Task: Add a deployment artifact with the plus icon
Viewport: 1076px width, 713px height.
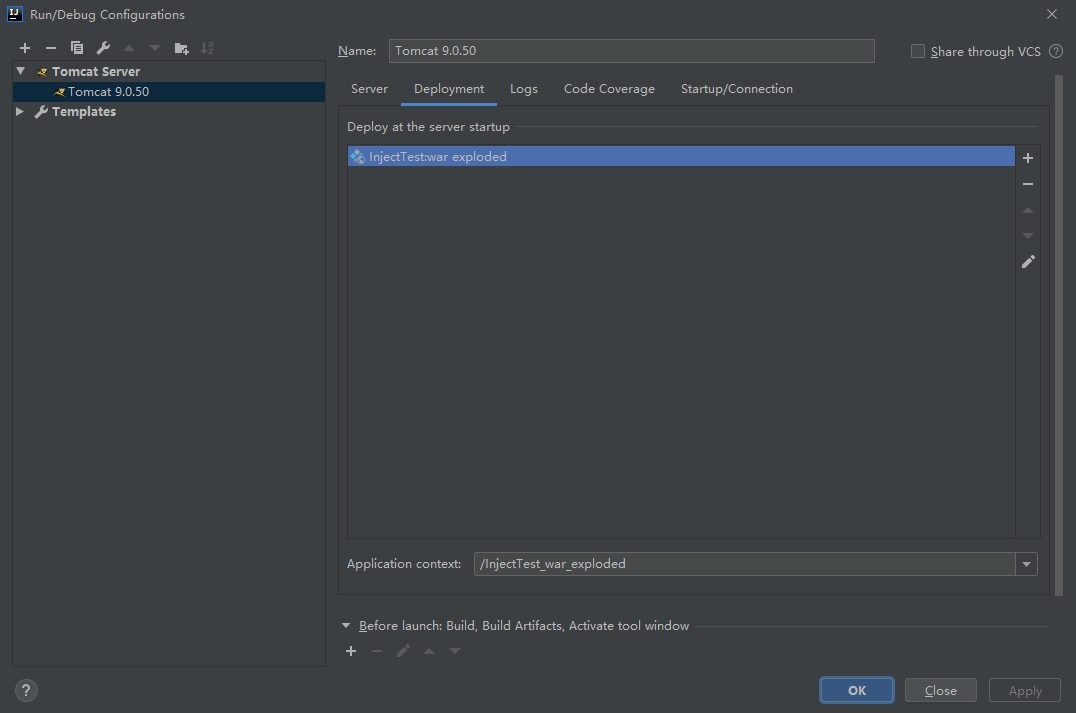Action: 1027,158
